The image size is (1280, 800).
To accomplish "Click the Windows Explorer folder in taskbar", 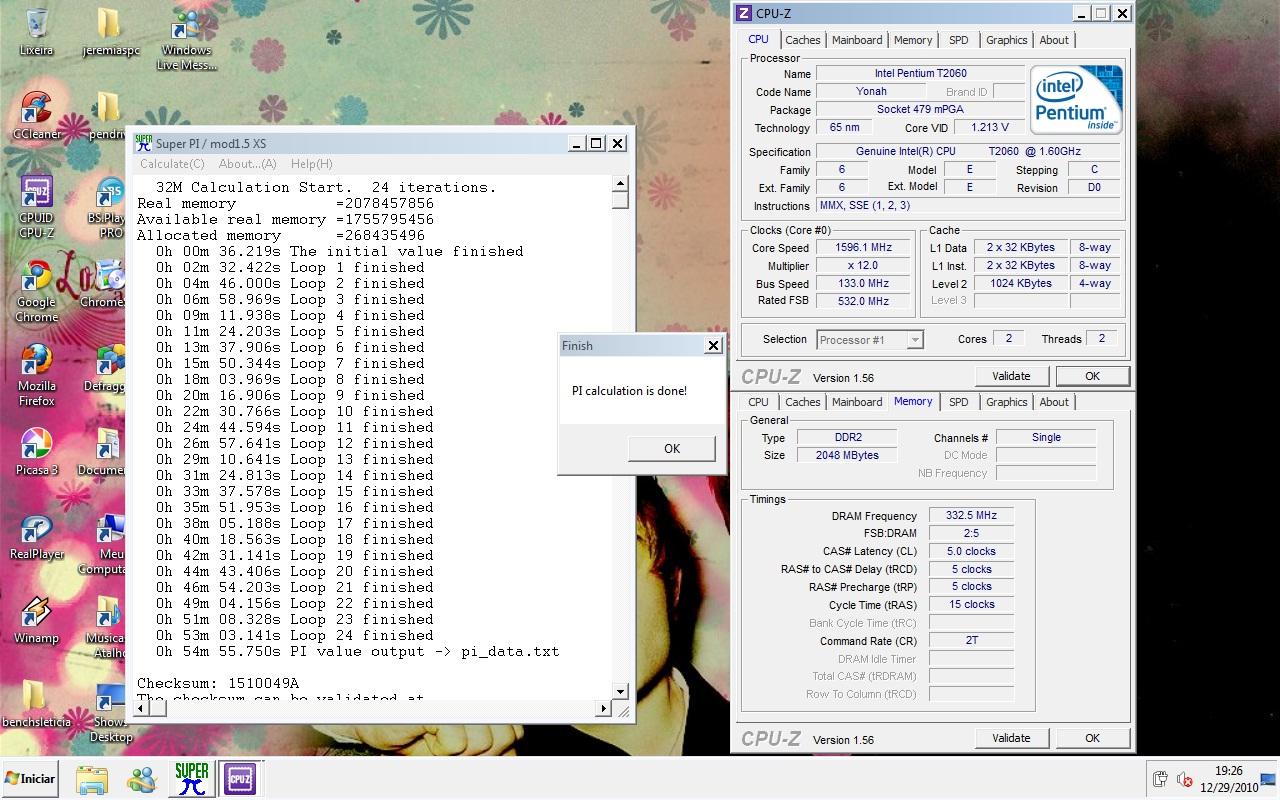I will 92,778.
